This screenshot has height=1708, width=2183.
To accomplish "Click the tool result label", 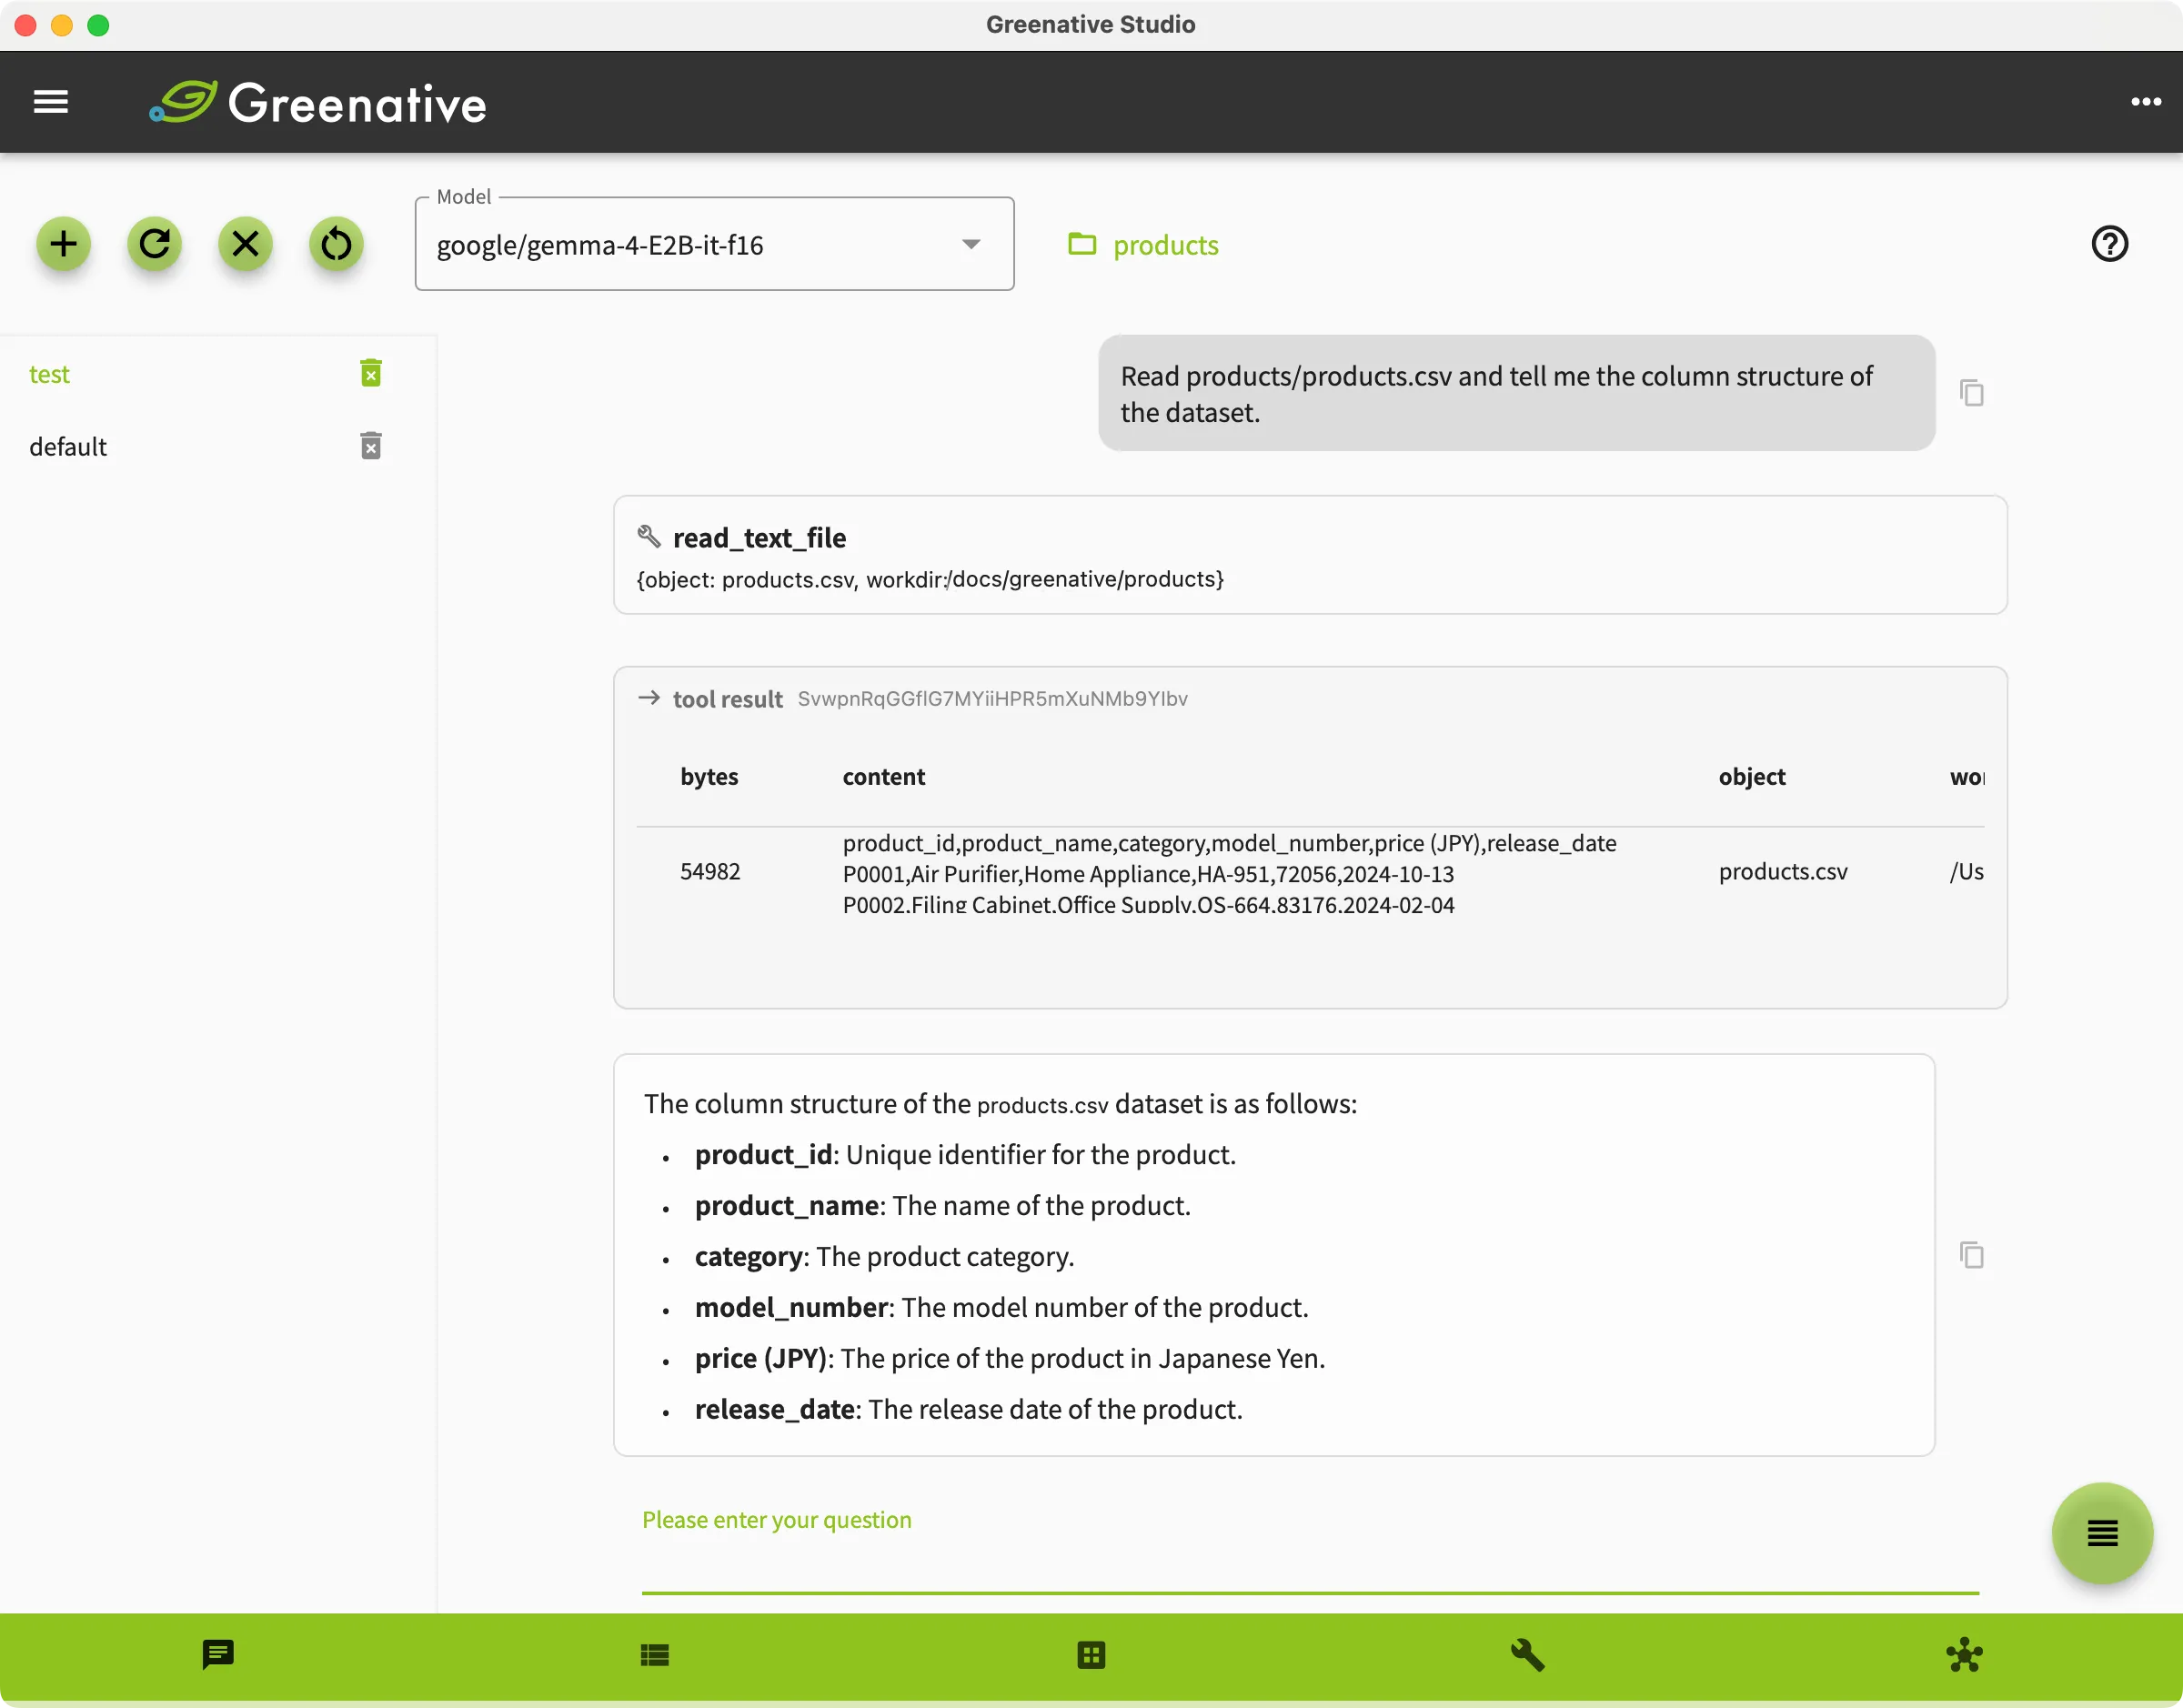I will pyautogui.click(x=728, y=699).
